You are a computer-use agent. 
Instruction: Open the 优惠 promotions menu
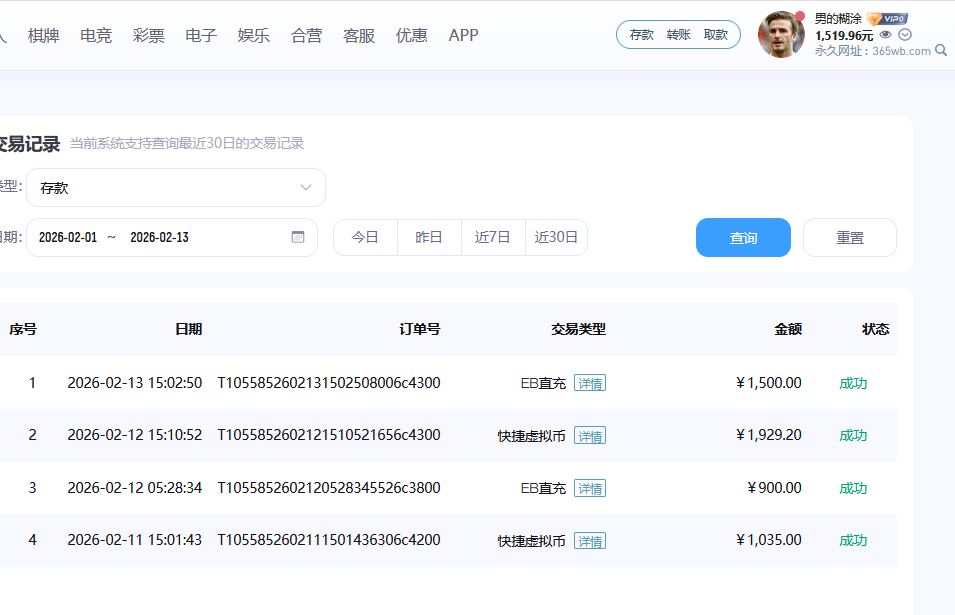click(x=411, y=34)
